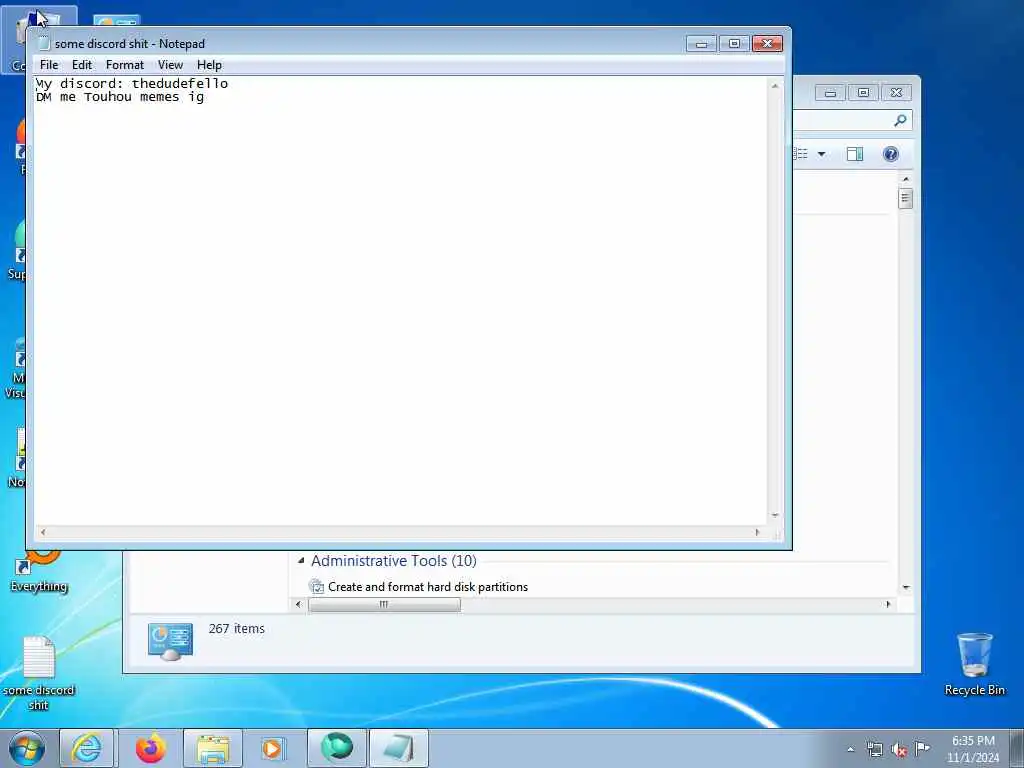1024x768 pixels.
Task: Click the Notepad title bar document icon
Action: click(x=44, y=43)
